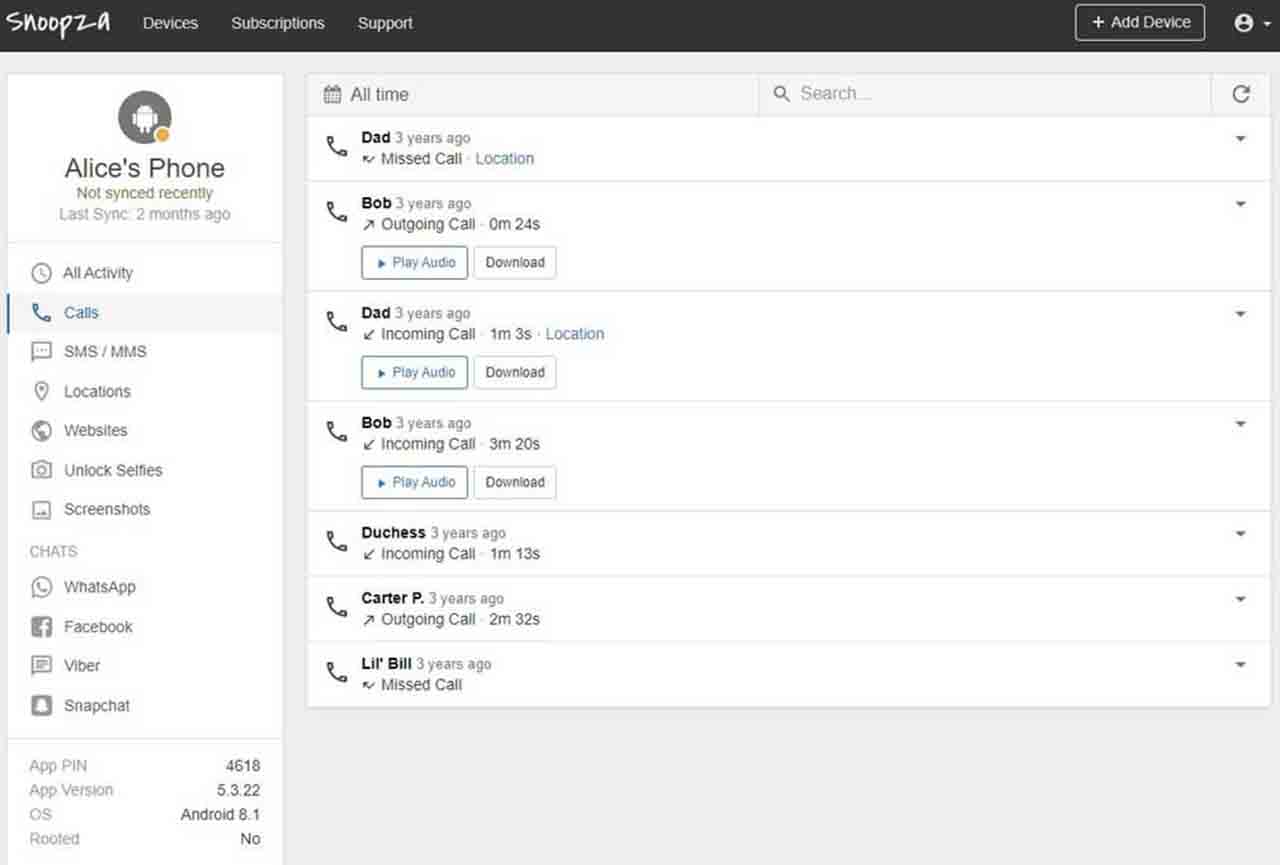
Task: Expand the Dad missed call entry
Action: (x=1240, y=139)
